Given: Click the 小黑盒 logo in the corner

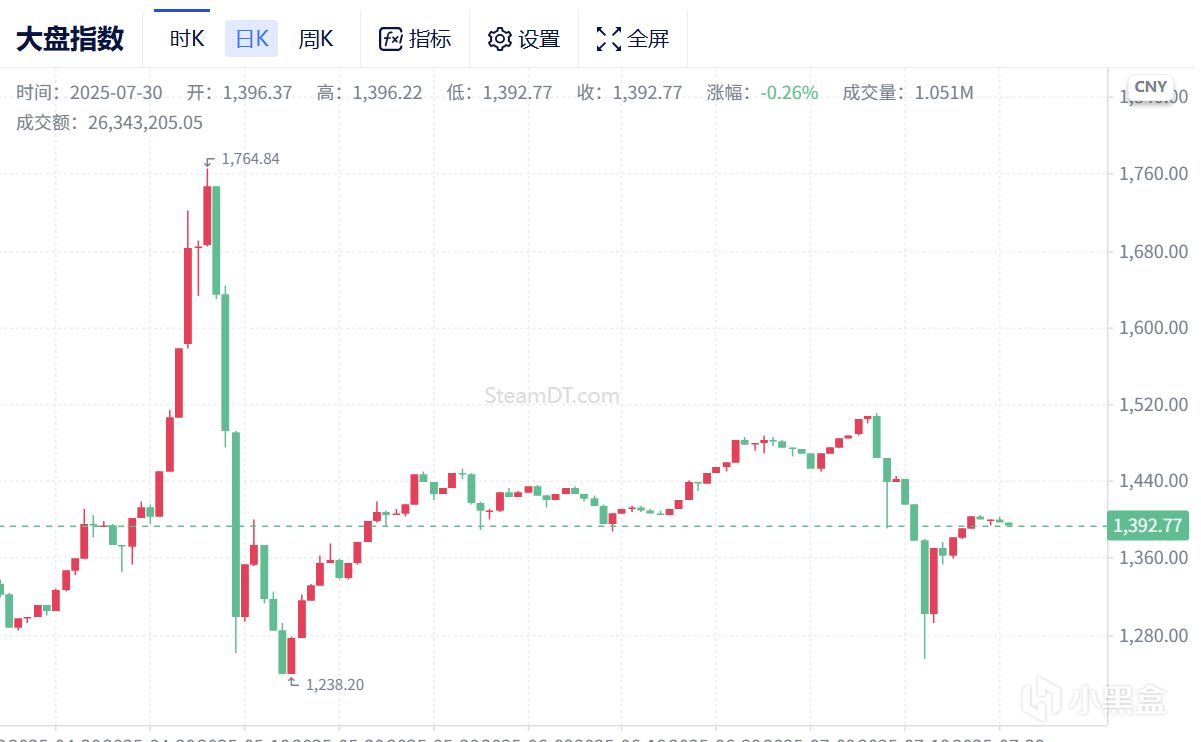Looking at the screenshot, I should 1106,700.
